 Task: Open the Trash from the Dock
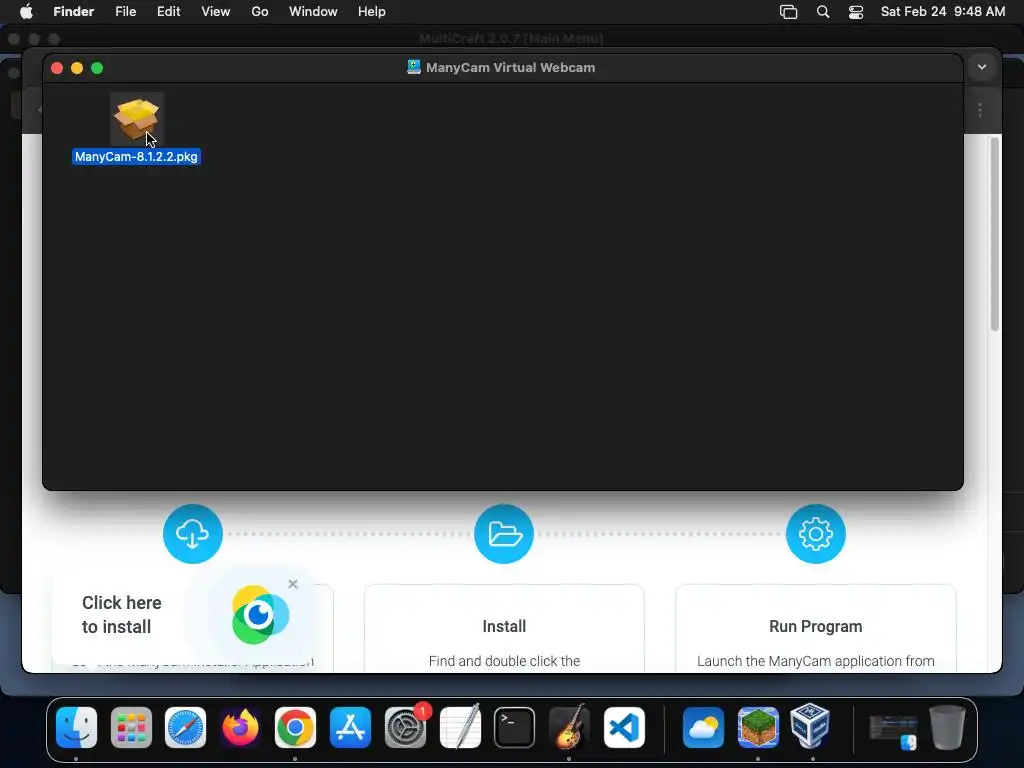point(948,727)
